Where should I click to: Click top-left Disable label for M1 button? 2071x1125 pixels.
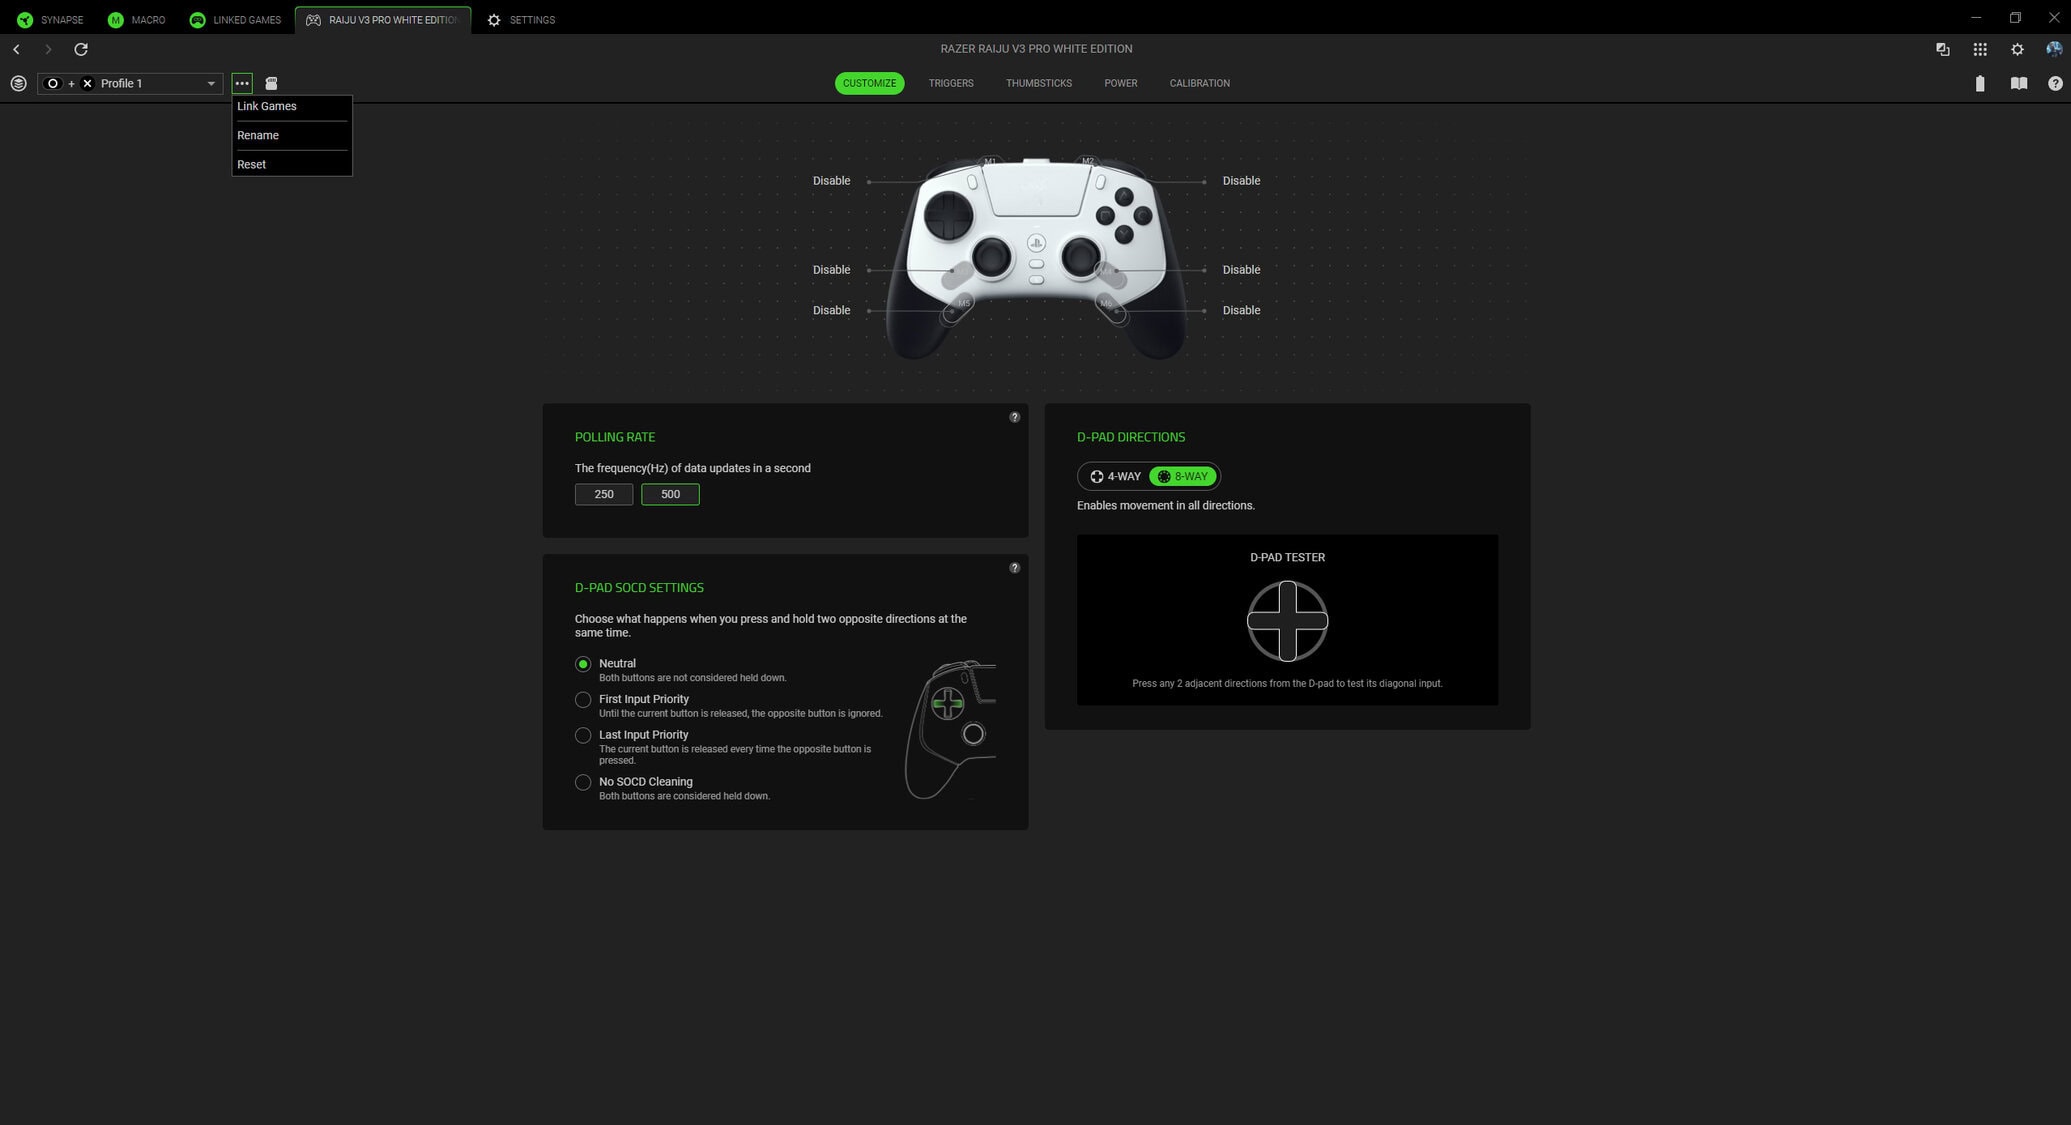coord(831,181)
